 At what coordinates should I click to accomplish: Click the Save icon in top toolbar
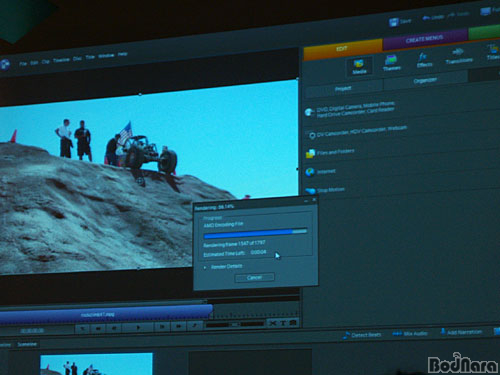click(x=400, y=22)
